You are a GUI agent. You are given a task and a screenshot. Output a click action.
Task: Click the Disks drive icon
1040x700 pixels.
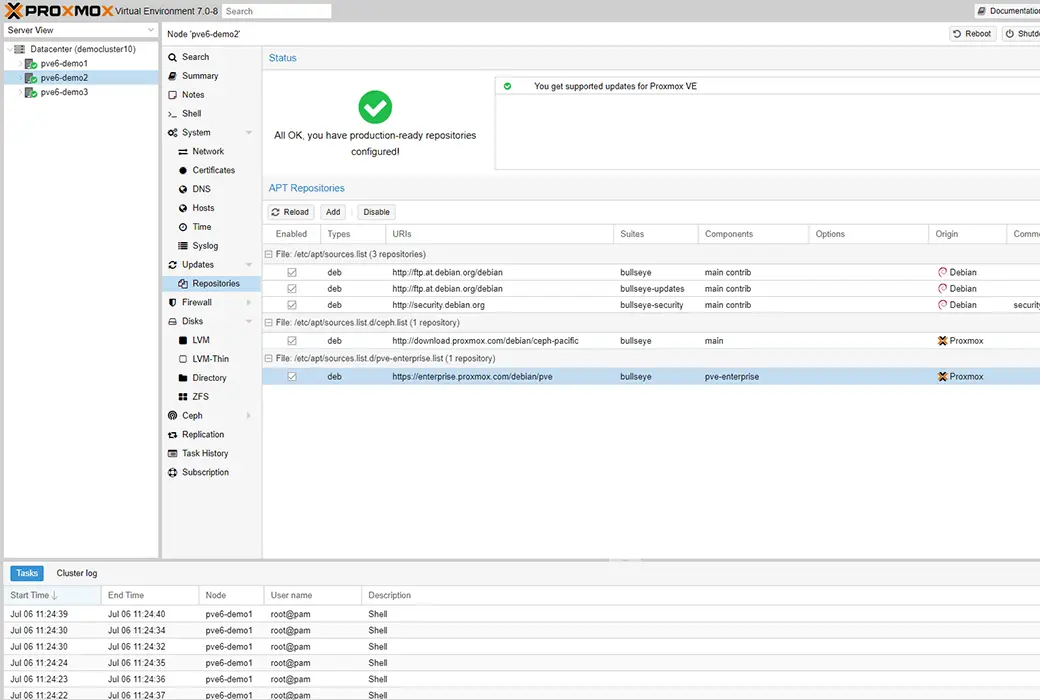tap(172, 321)
